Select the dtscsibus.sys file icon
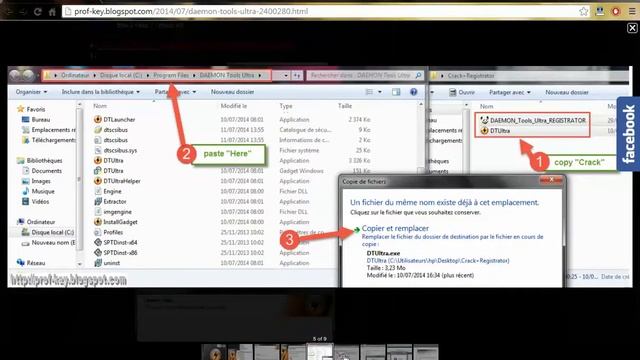 pos(98,150)
